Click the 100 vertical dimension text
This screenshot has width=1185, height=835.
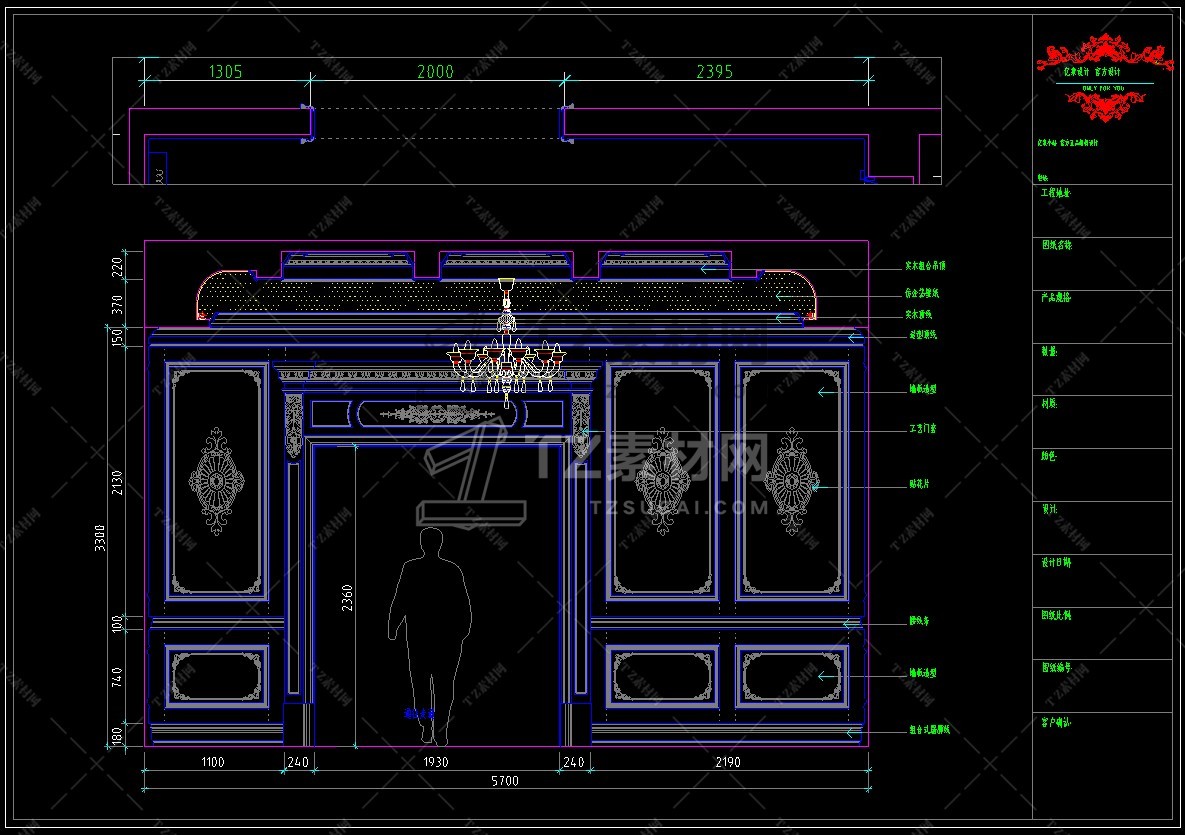117,624
